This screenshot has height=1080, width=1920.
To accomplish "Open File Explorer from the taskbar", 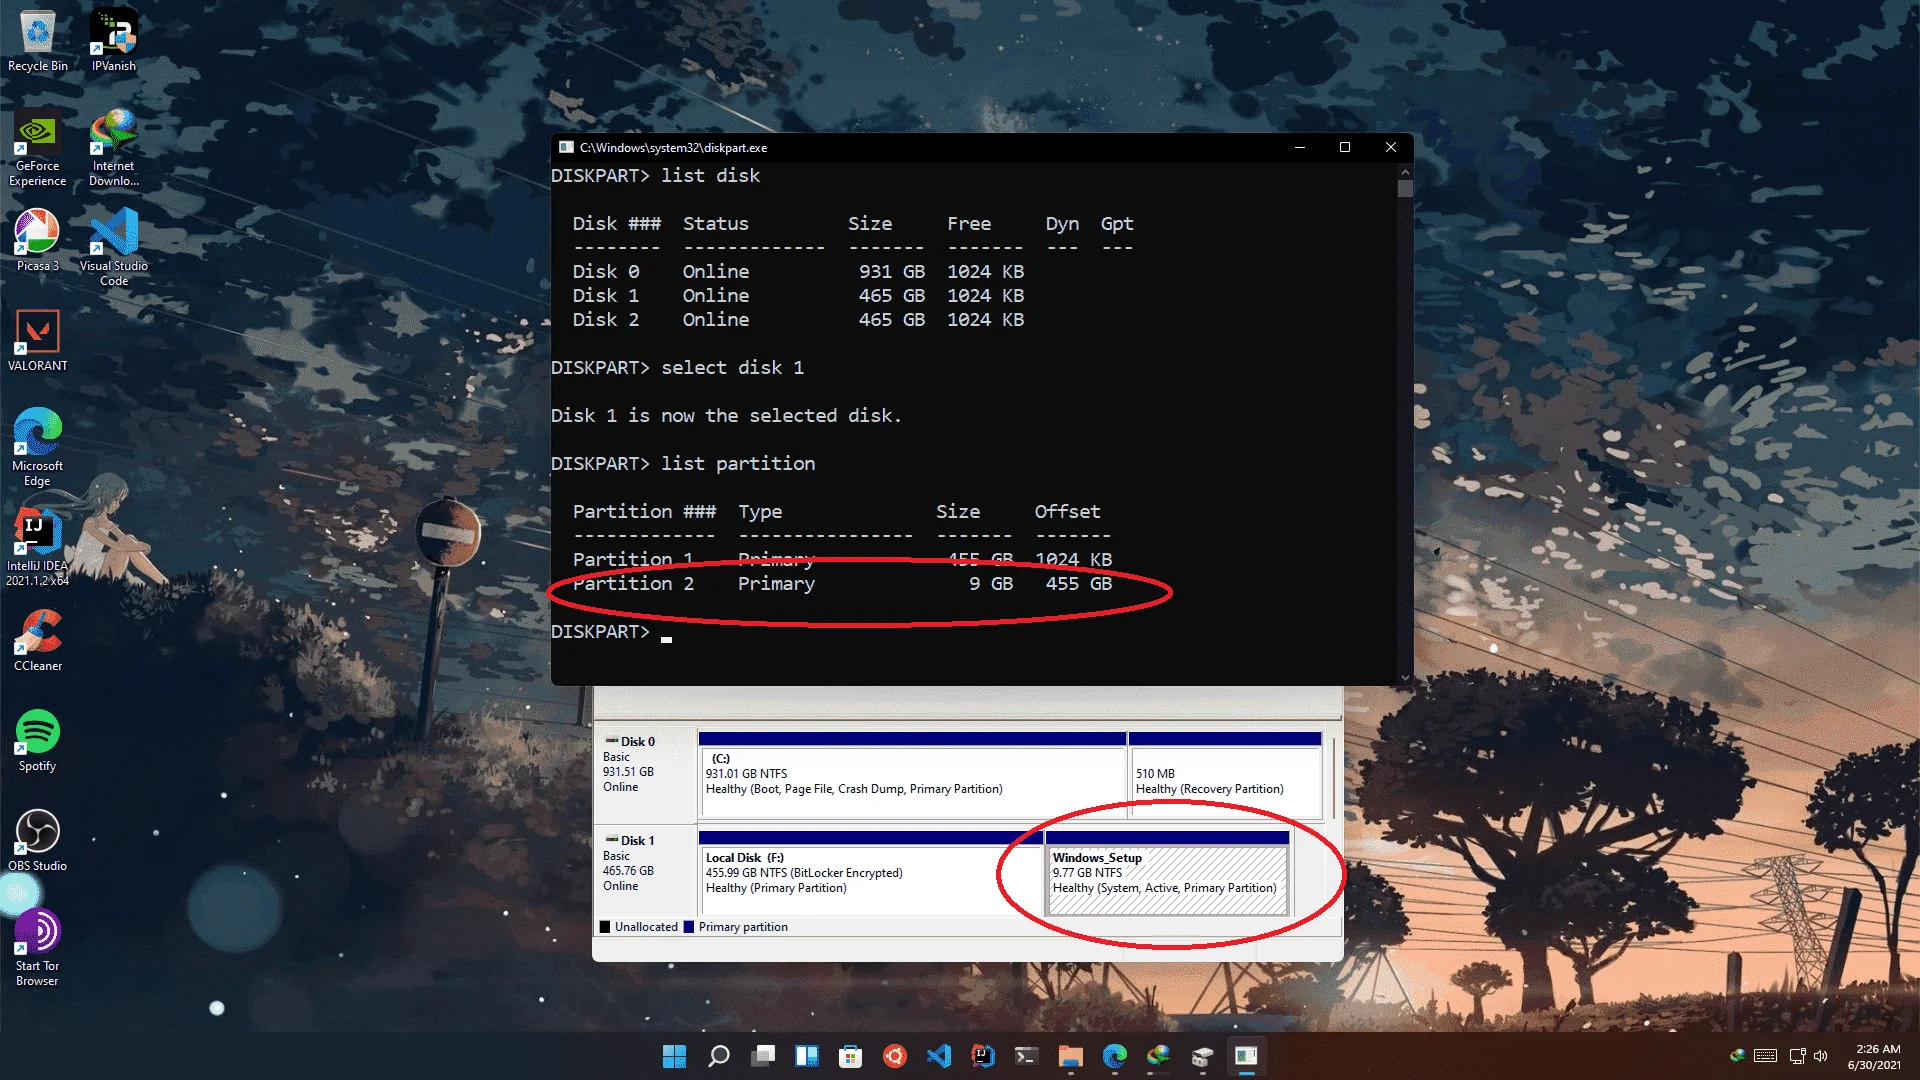I will click(1071, 1056).
